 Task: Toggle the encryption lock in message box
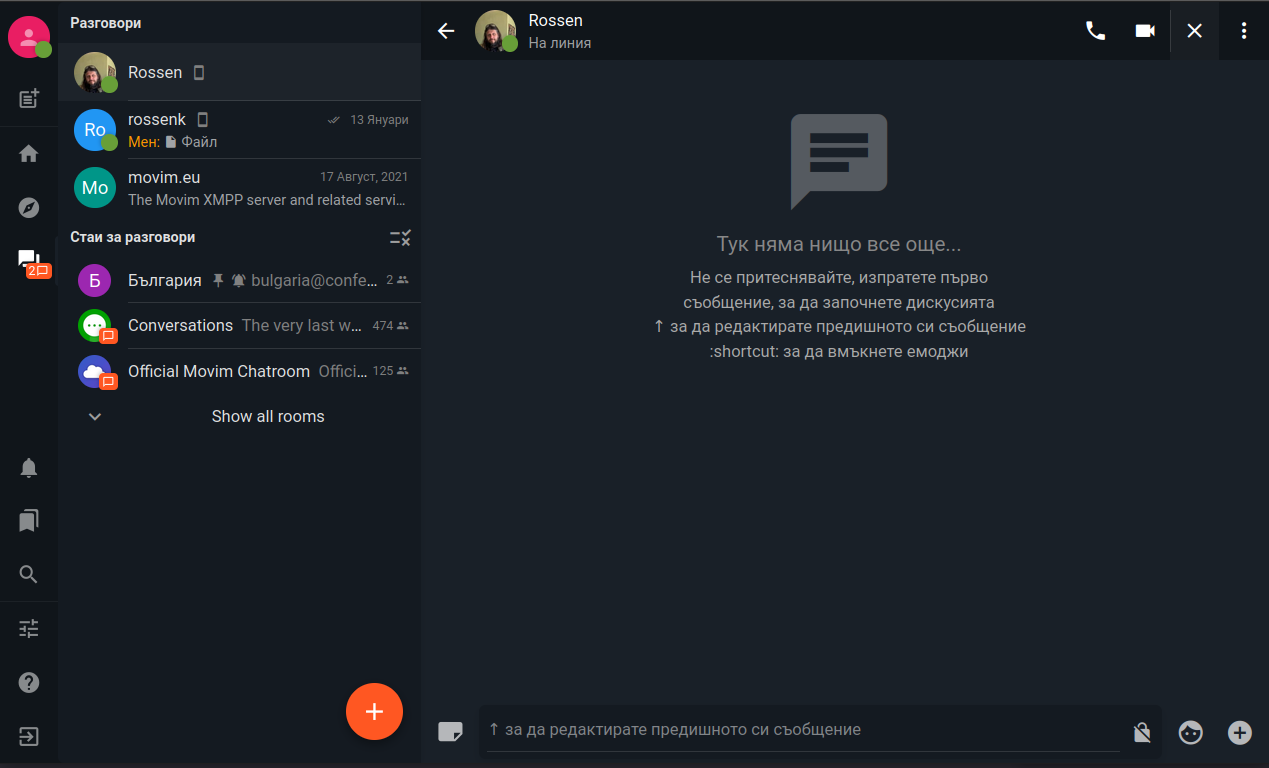1141,733
